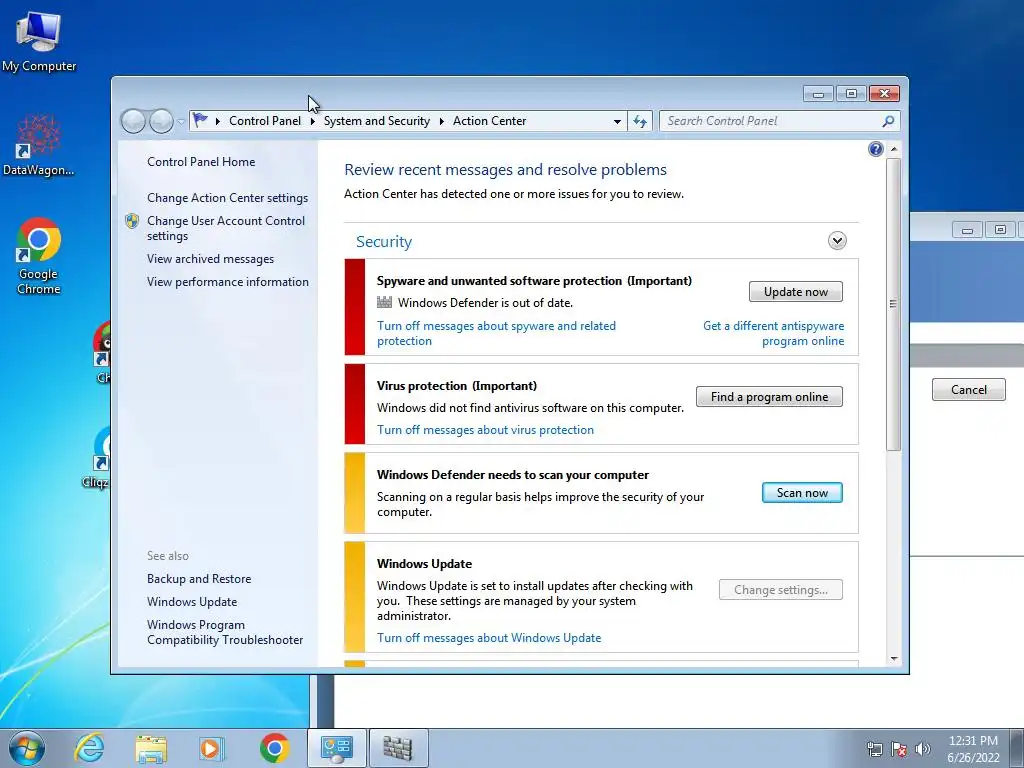Go to System and Security in the breadcrumb
This screenshot has height=768, width=1024.
click(377, 121)
